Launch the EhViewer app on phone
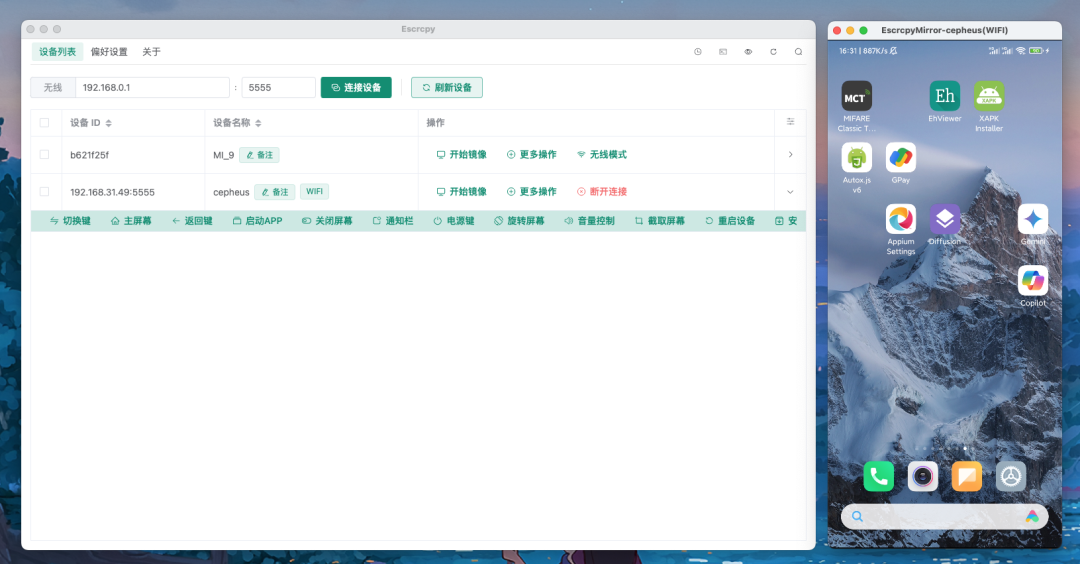 [944, 97]
